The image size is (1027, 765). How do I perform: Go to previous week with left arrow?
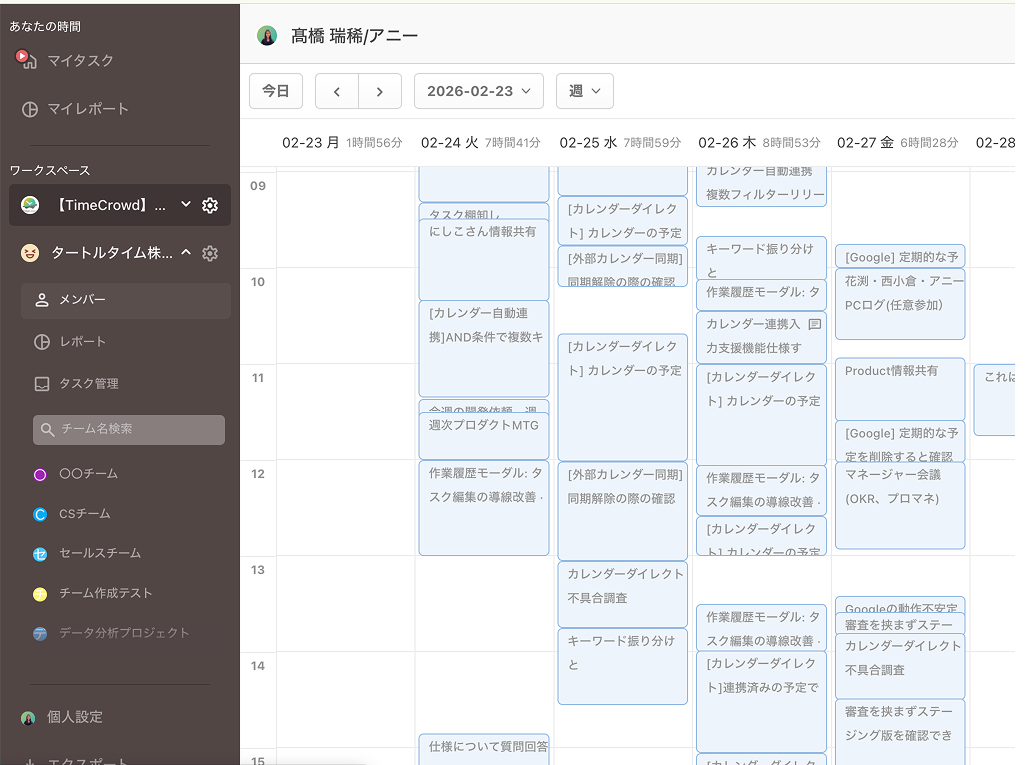click(x=336, y=91)
